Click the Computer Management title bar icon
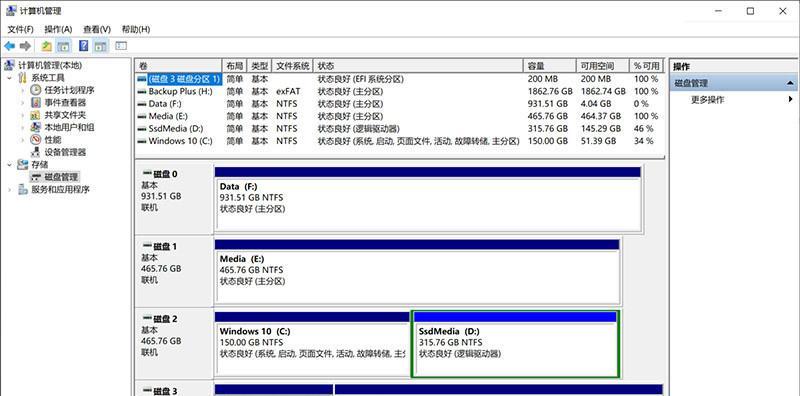Image resolution: width=800 pixels, height=396 pixels. coord(11,11)
